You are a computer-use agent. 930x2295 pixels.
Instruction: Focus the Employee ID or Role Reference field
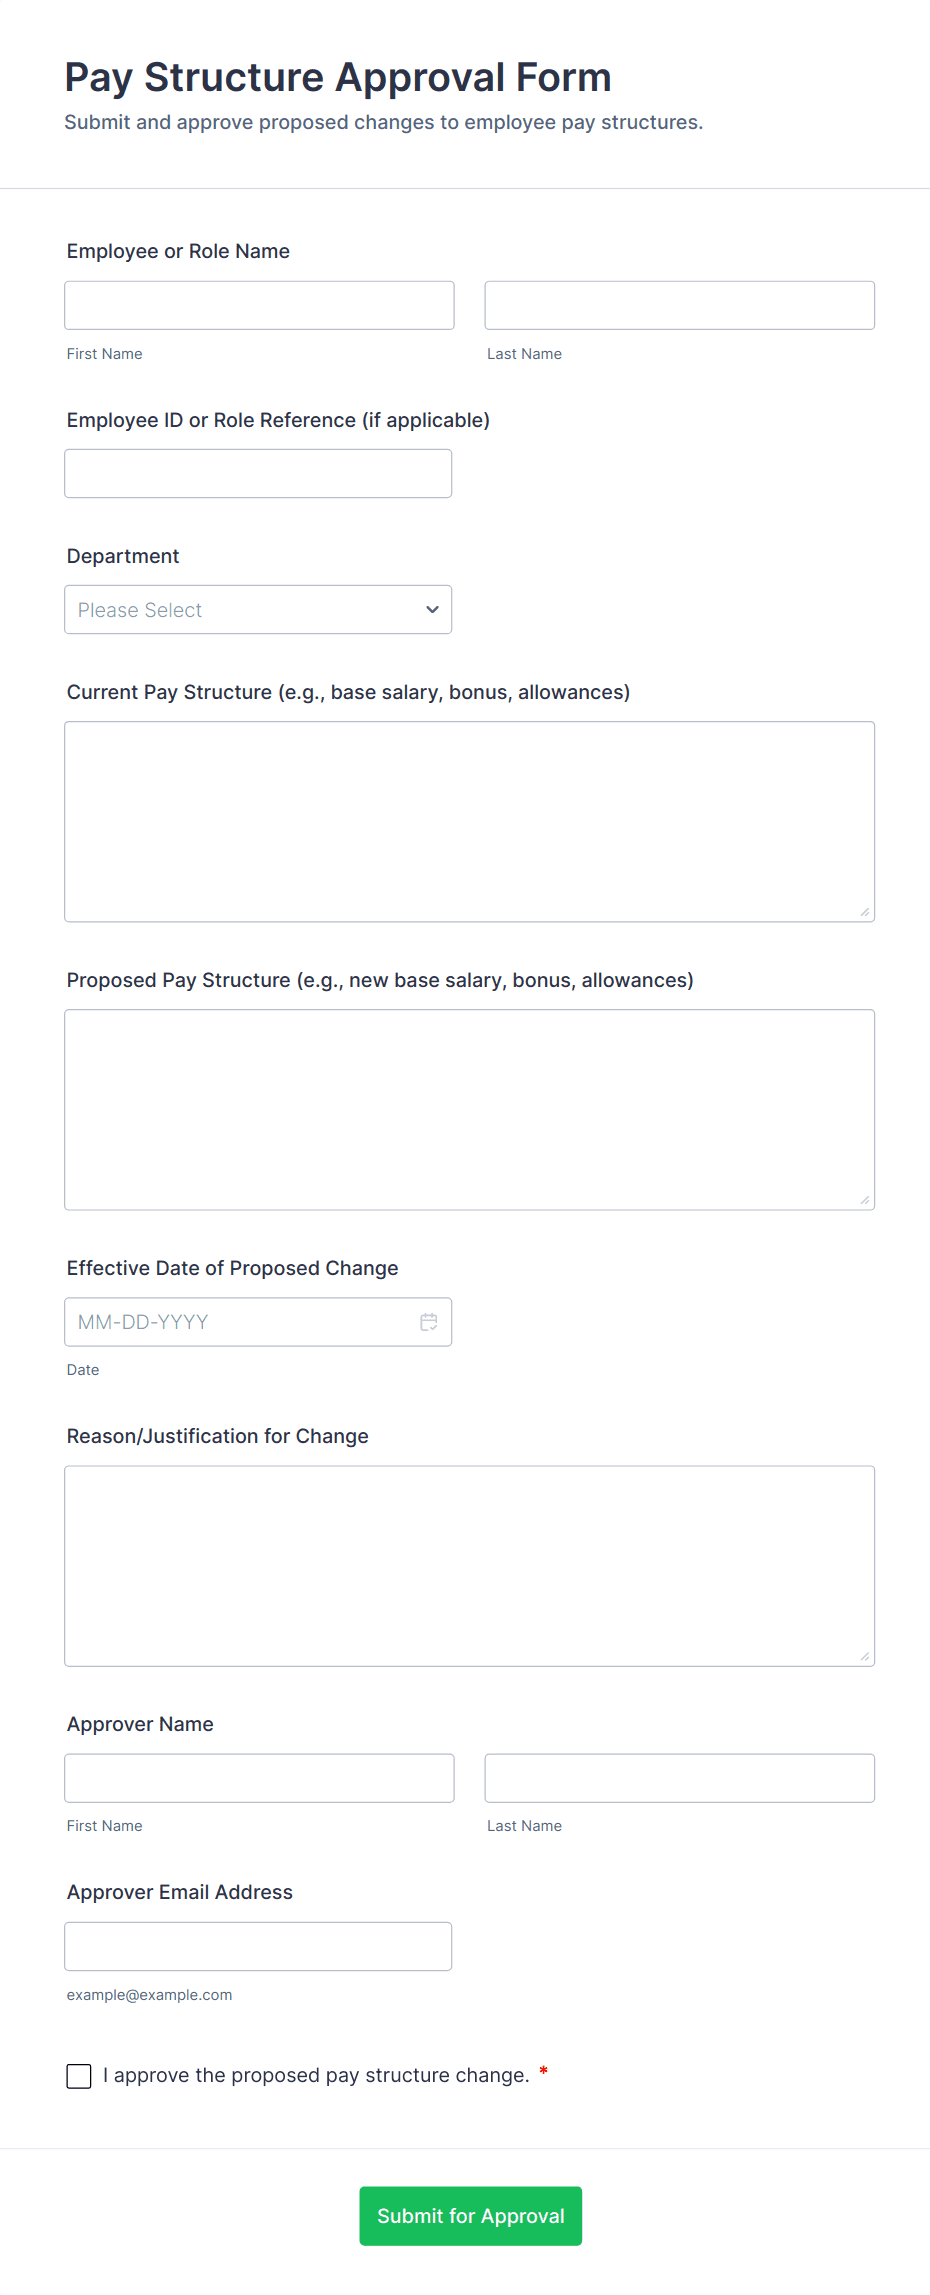[257, 473]
